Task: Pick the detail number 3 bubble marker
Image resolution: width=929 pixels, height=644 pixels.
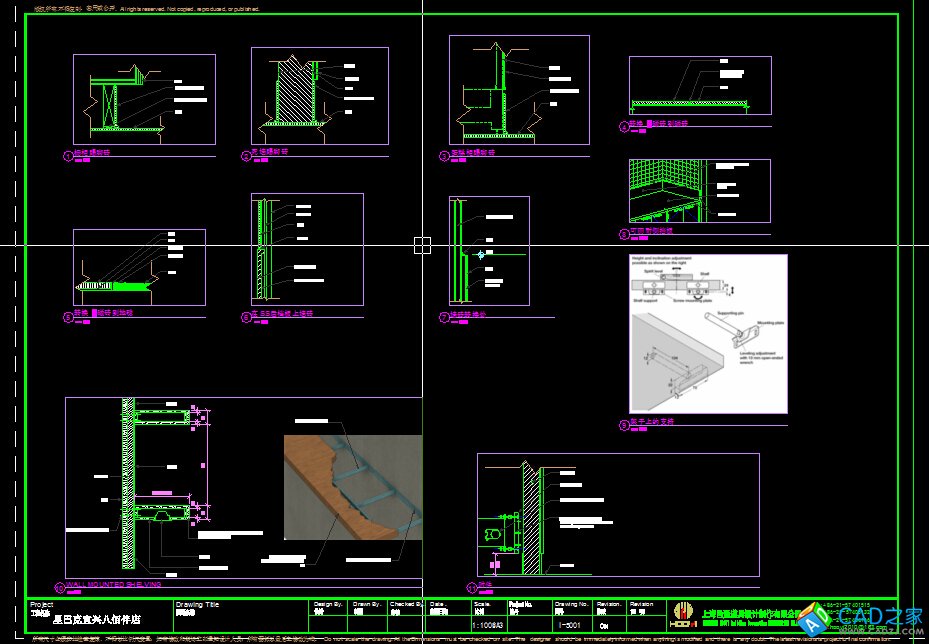Action: (444, 156)
